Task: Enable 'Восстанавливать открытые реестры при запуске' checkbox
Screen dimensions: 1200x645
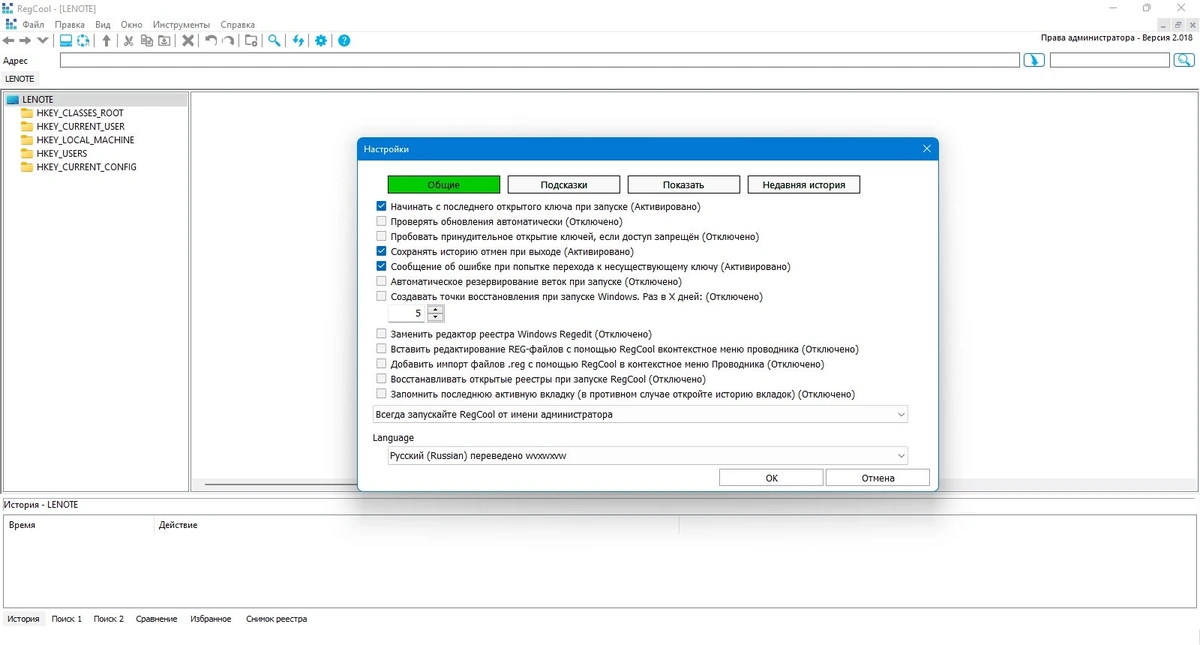Action: 381,380
